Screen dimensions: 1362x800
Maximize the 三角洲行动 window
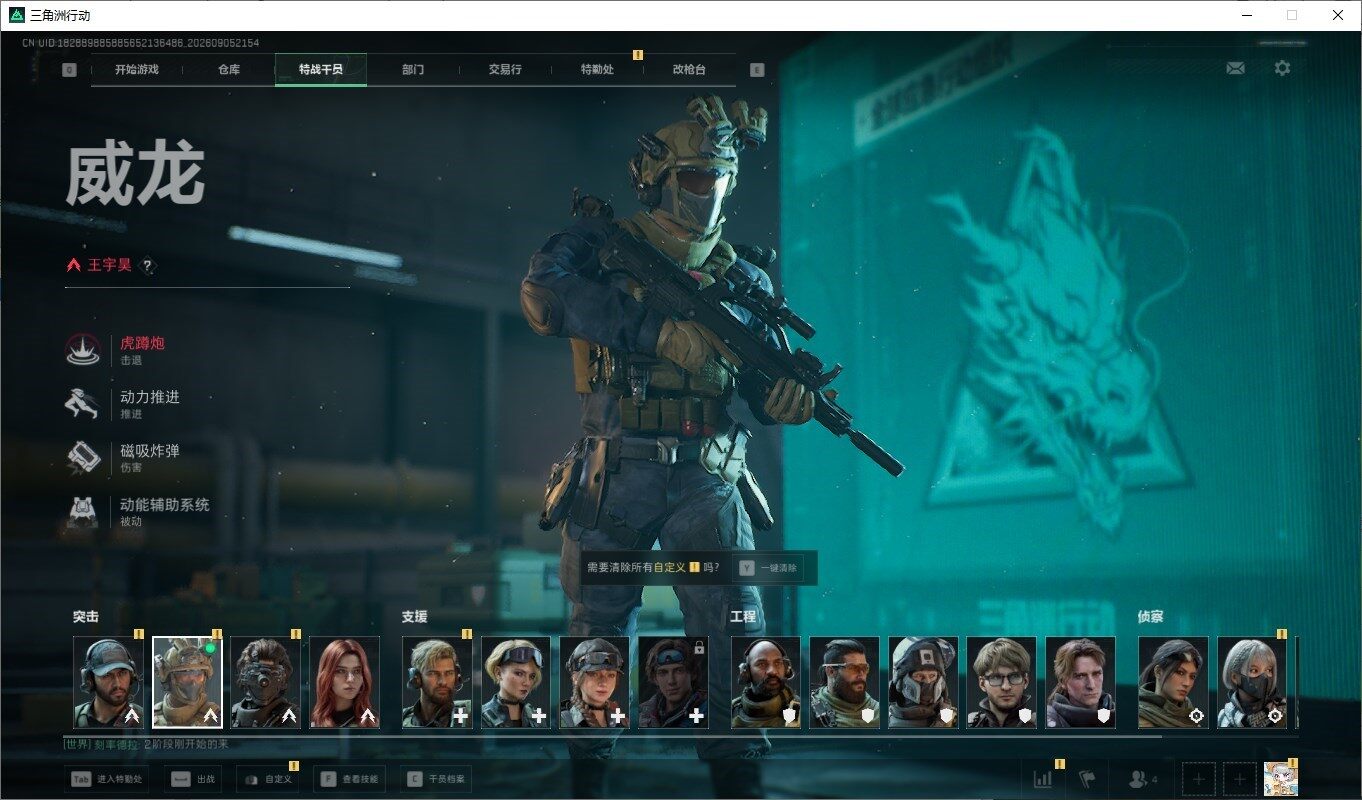tap(1292, 15)
